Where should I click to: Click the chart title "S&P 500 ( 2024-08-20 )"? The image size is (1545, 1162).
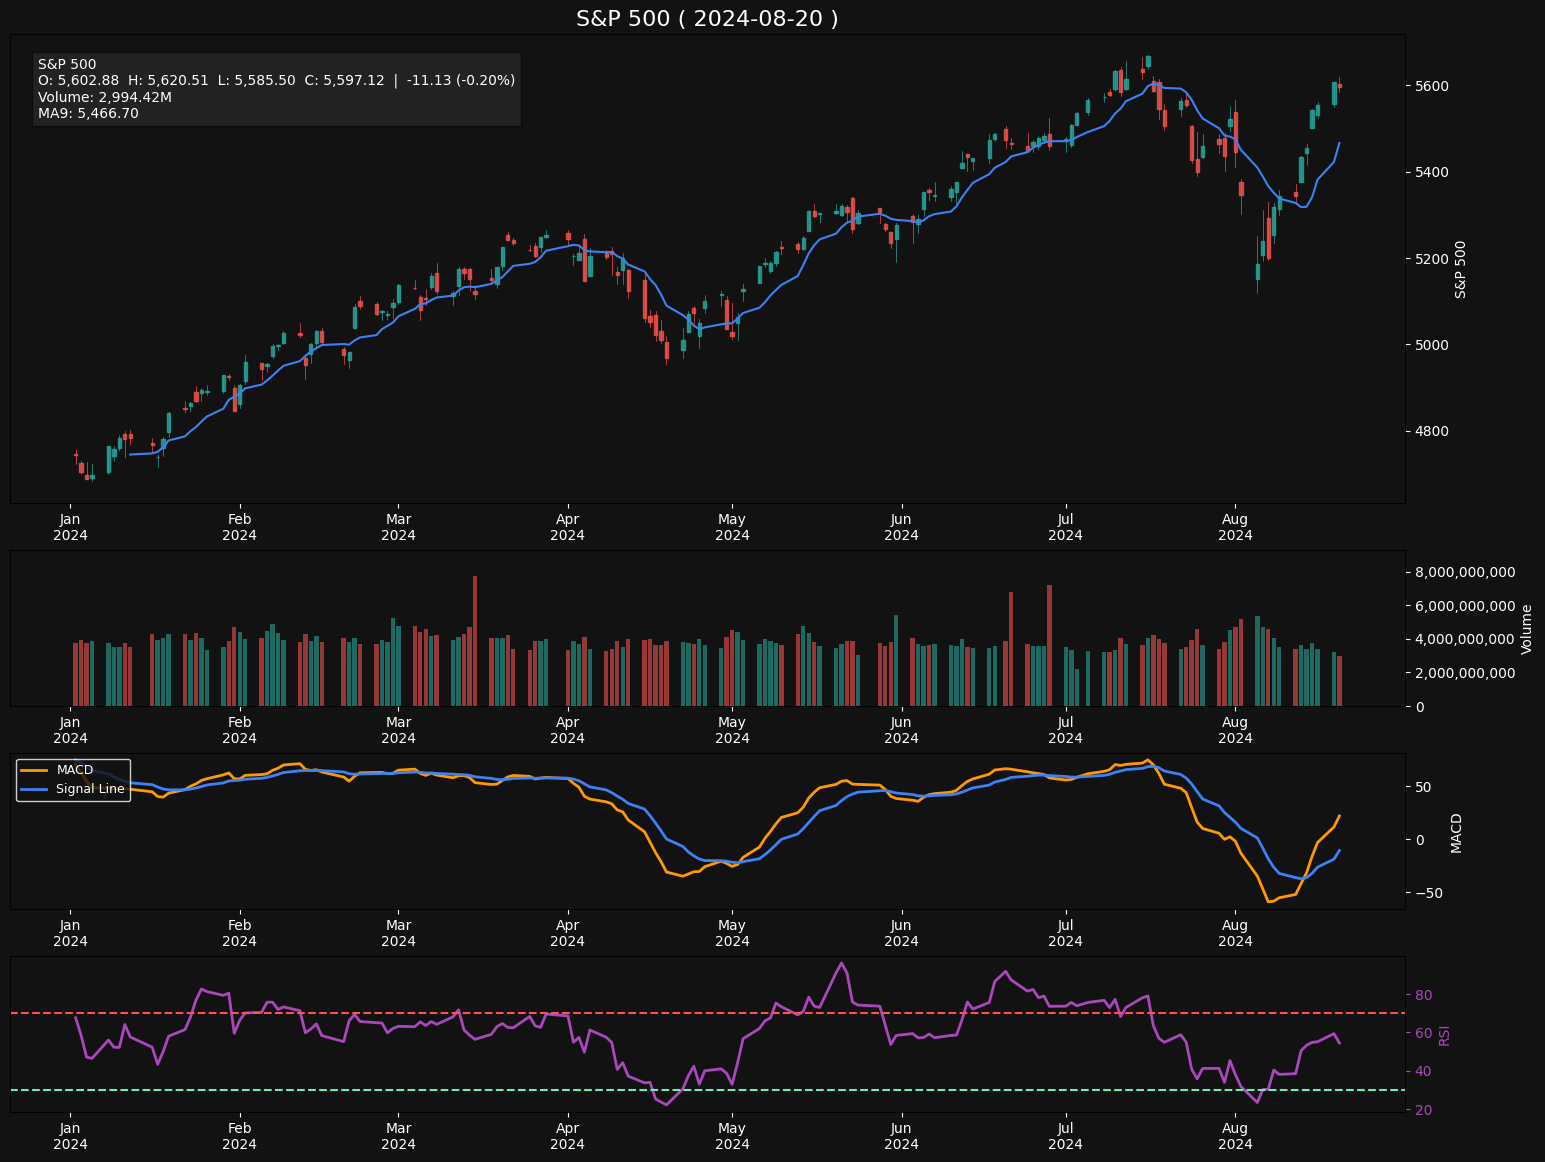[707, 19]
